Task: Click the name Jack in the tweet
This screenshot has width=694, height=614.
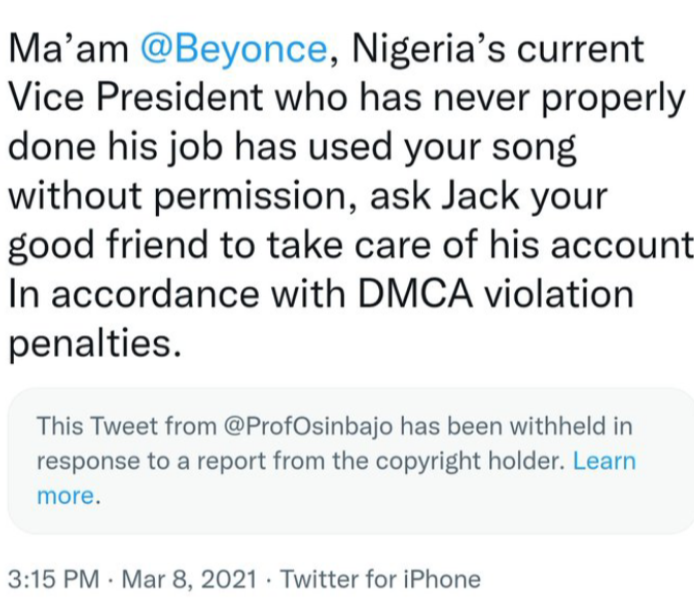Action: 465,195
